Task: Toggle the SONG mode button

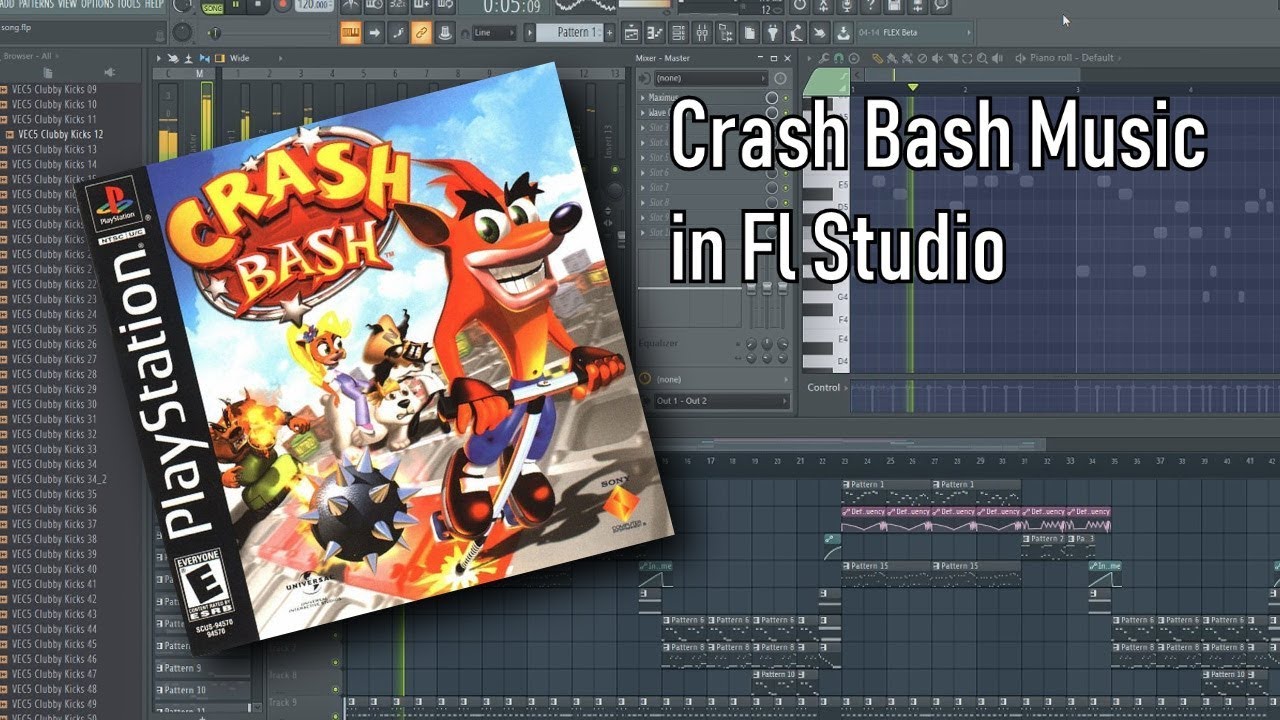Action: 213,8
